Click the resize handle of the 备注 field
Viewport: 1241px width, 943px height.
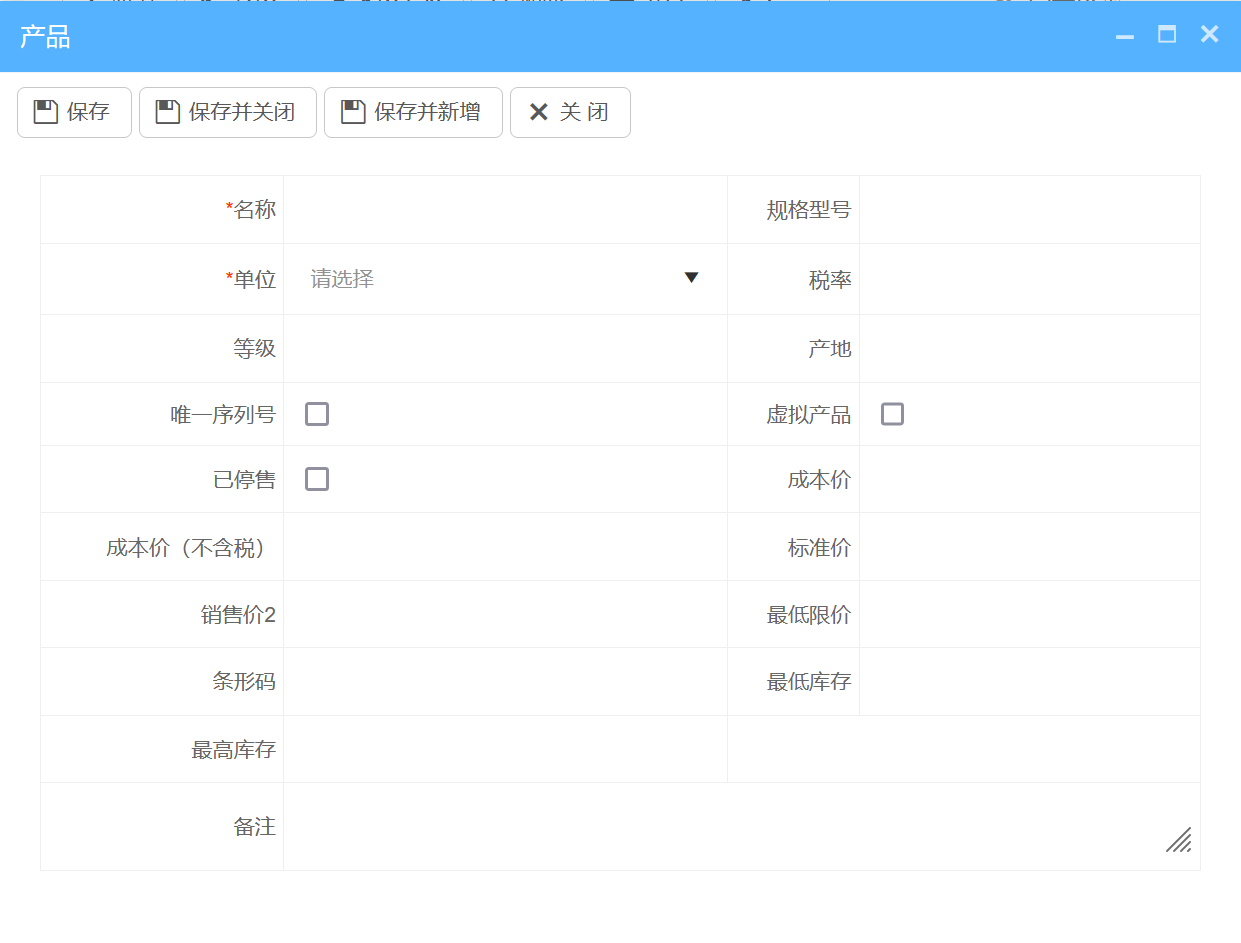tap(1179, 842)
